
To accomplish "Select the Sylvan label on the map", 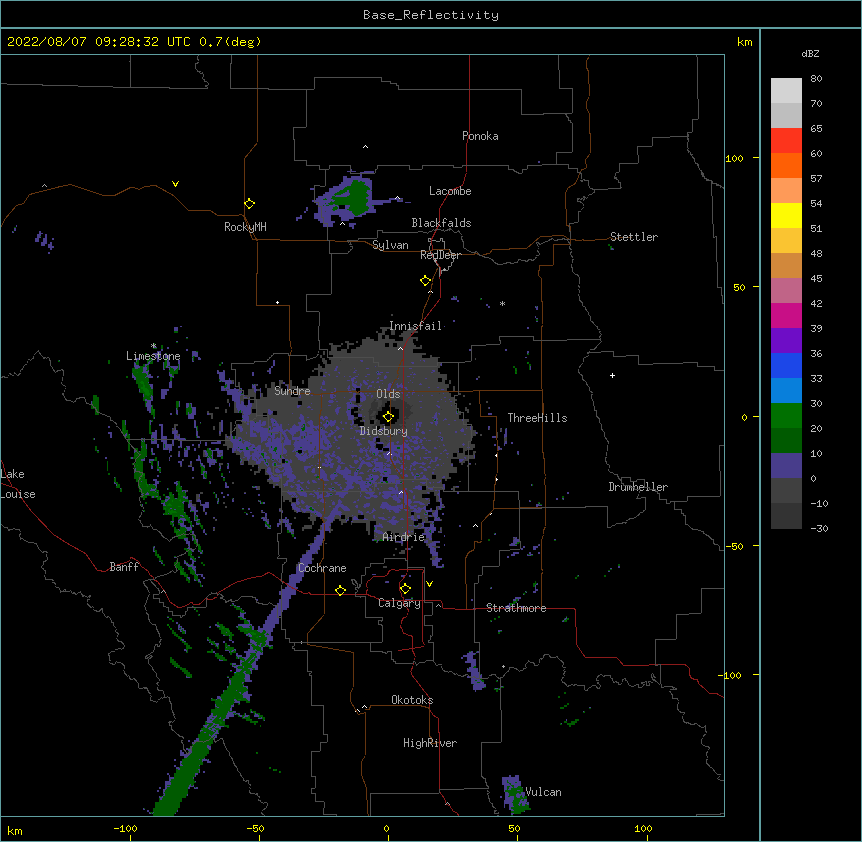I will coord(390,245).
